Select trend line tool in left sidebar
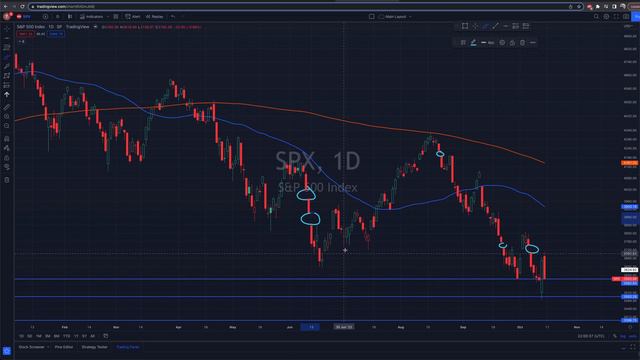 7,38
